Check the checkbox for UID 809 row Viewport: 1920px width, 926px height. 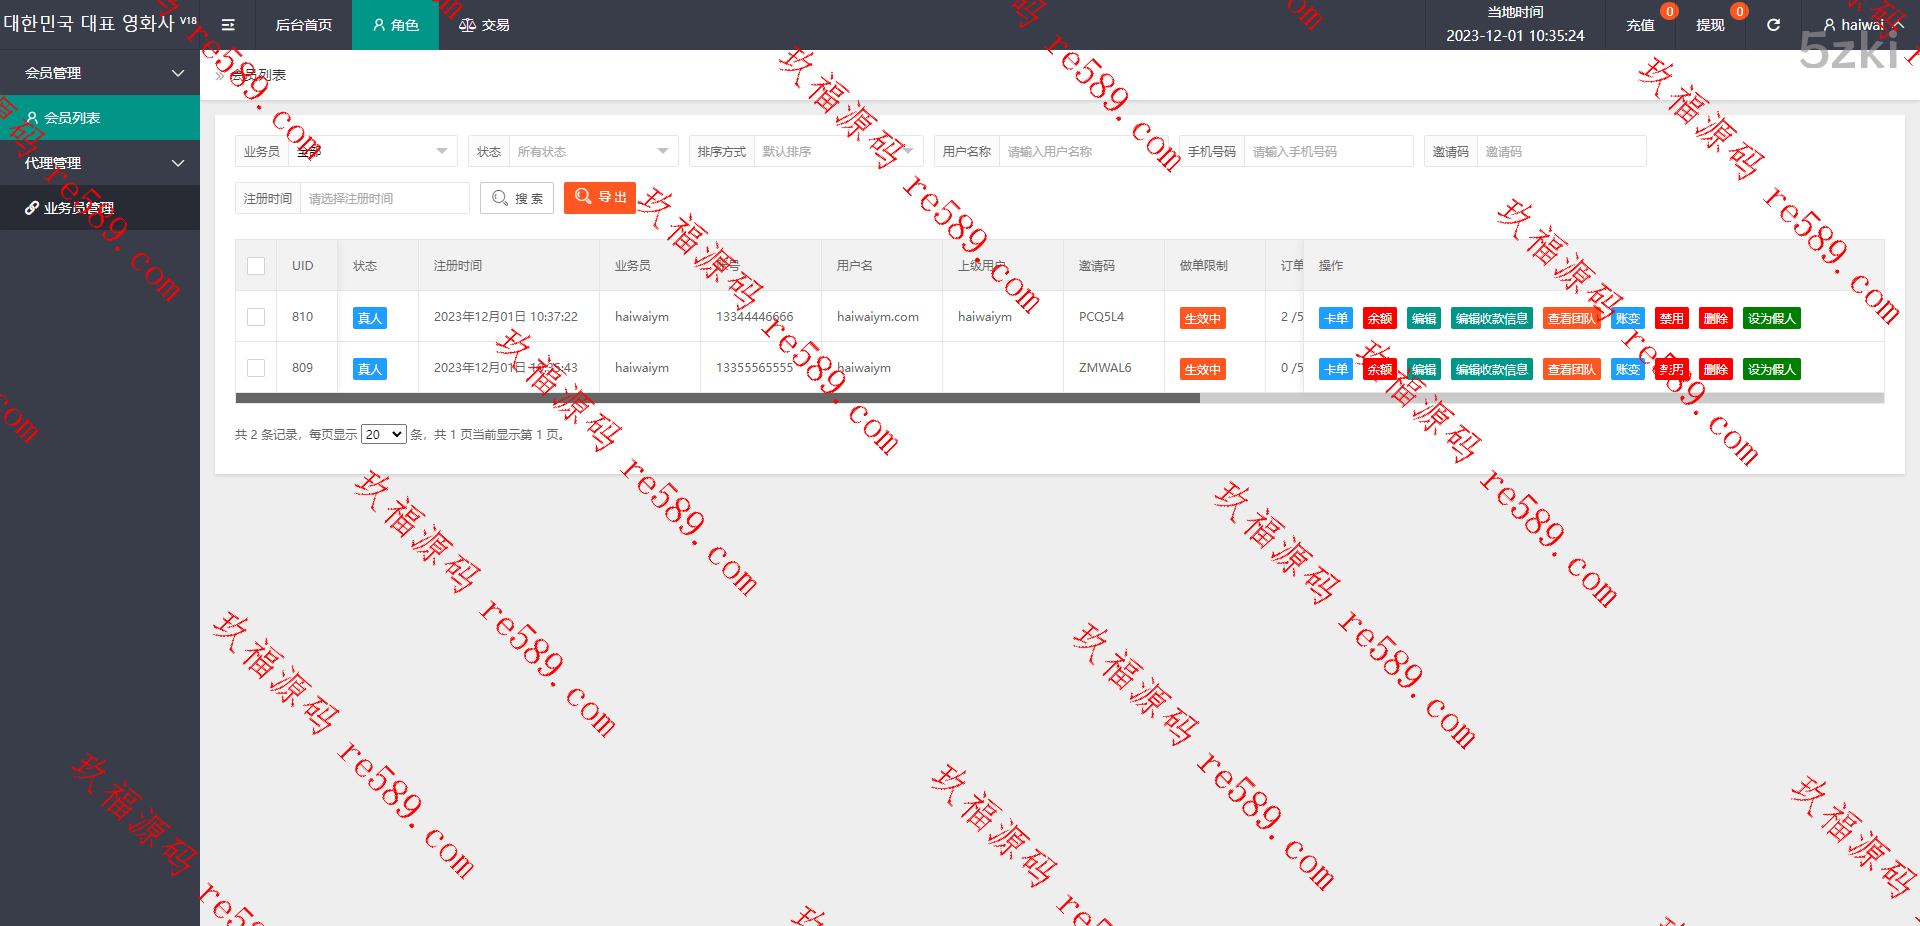tap(256, 368)
